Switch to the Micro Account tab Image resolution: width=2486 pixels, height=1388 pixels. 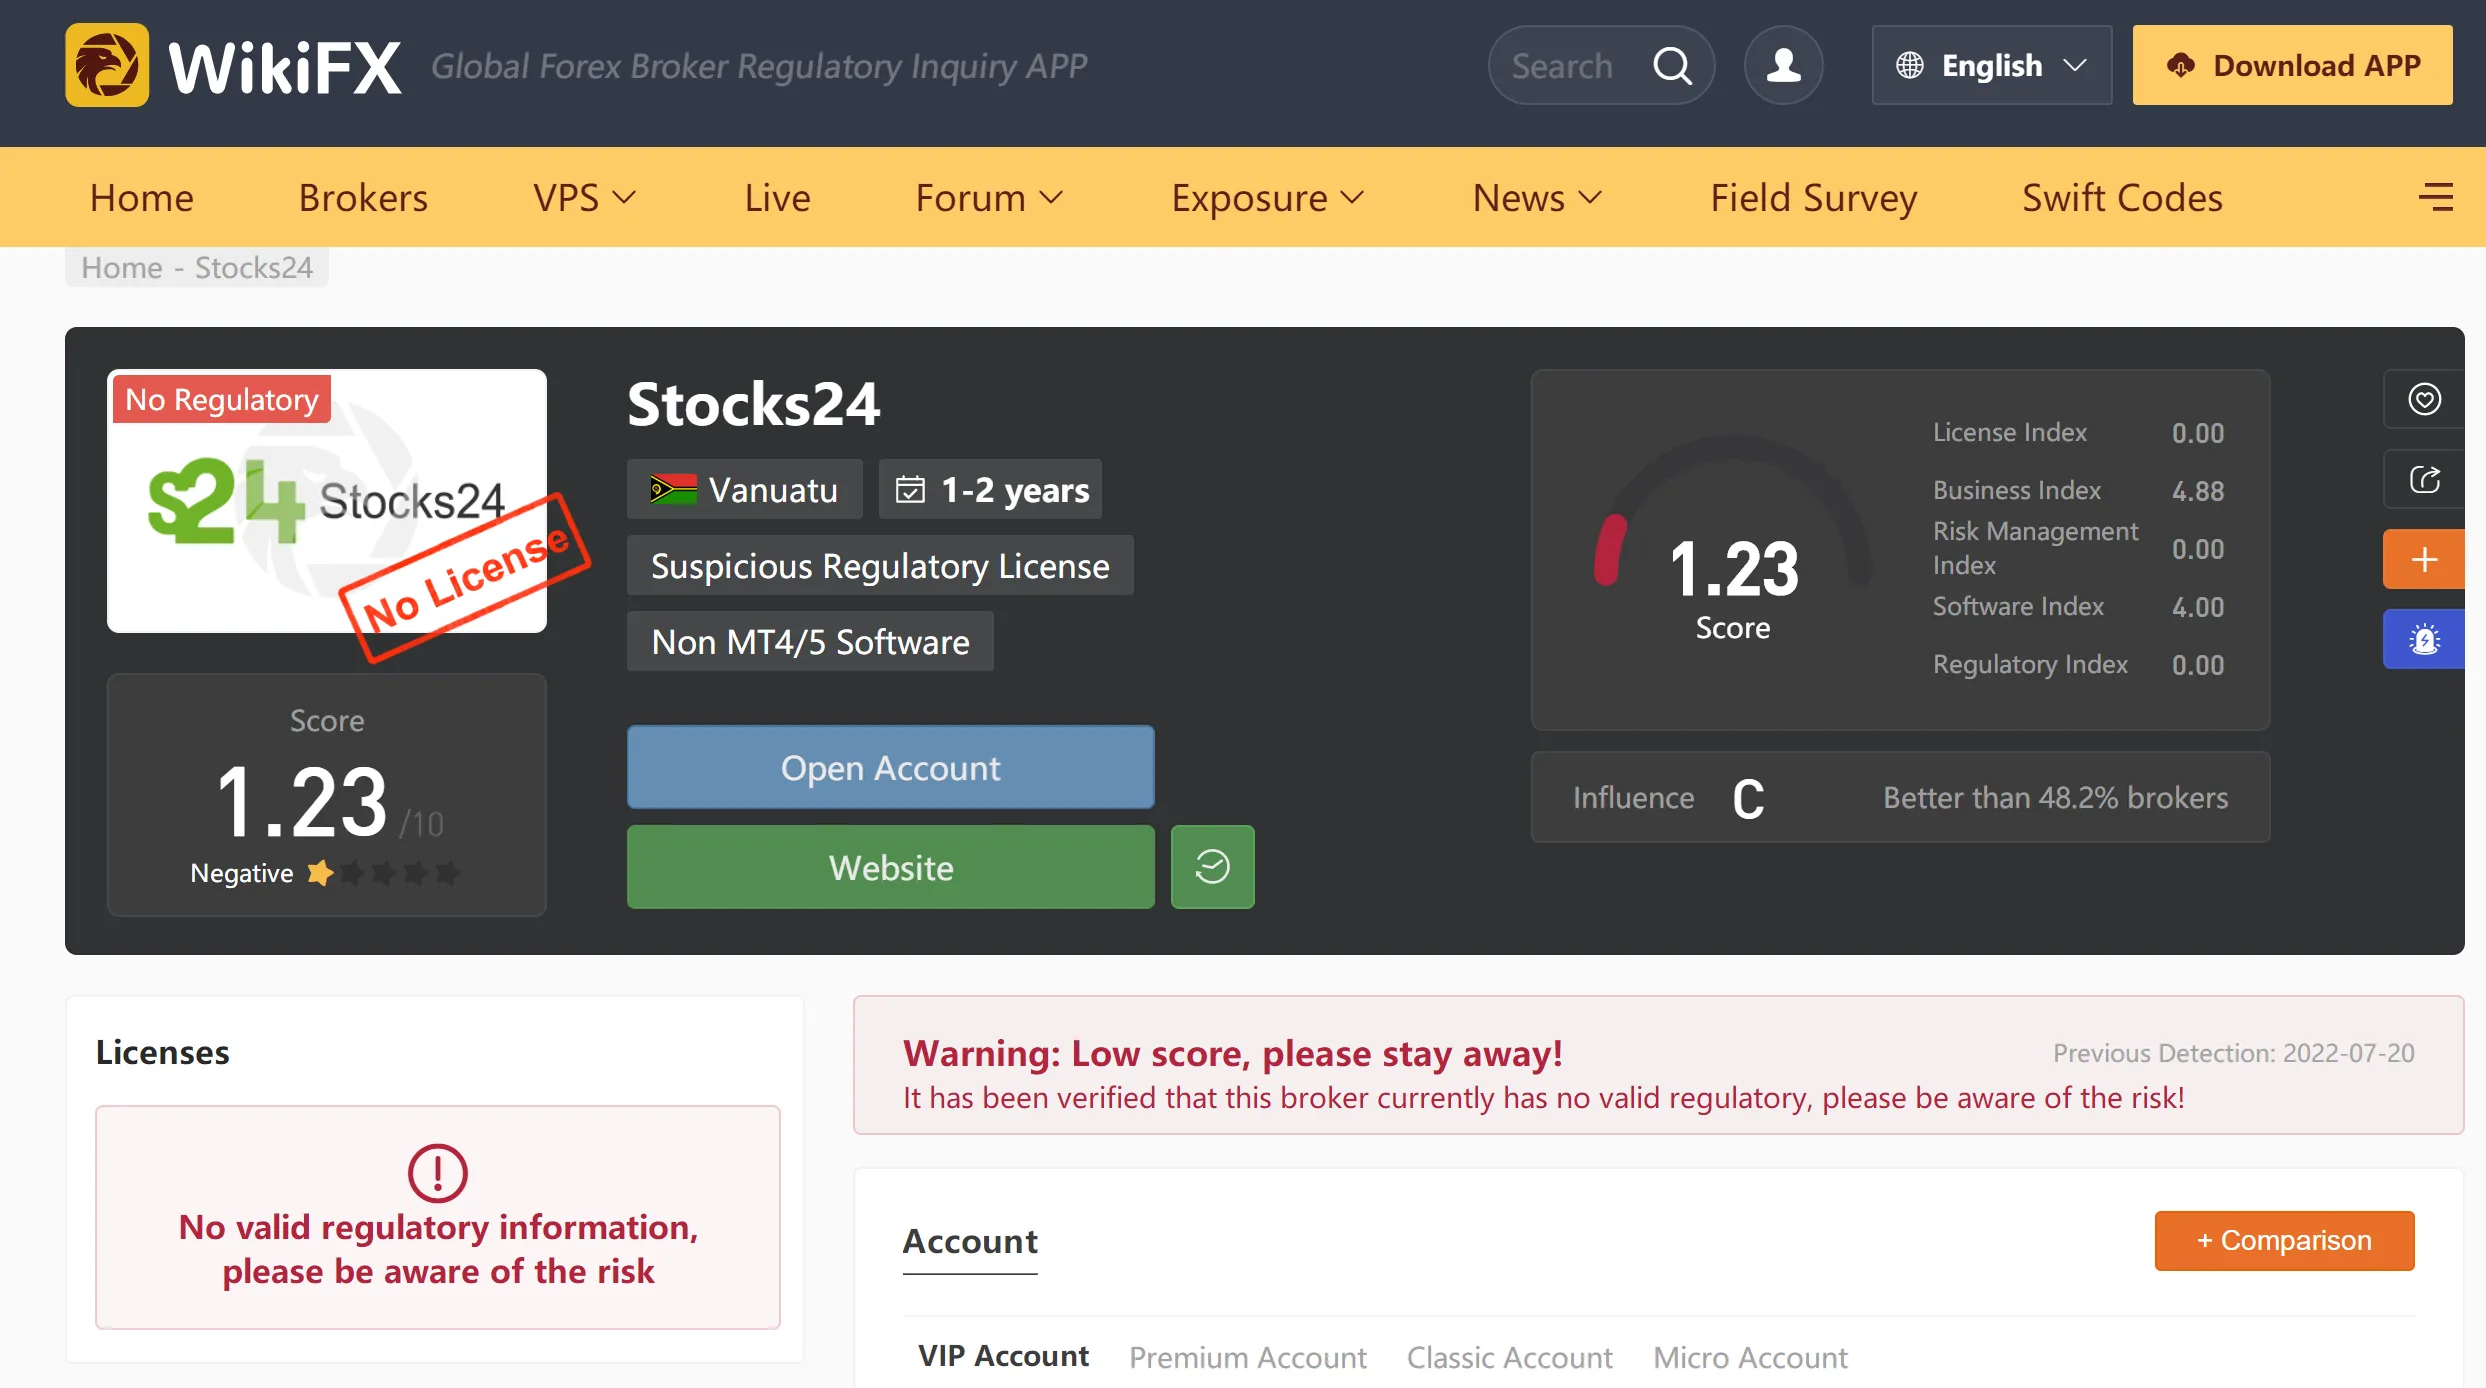(x=1751, y=1357)
